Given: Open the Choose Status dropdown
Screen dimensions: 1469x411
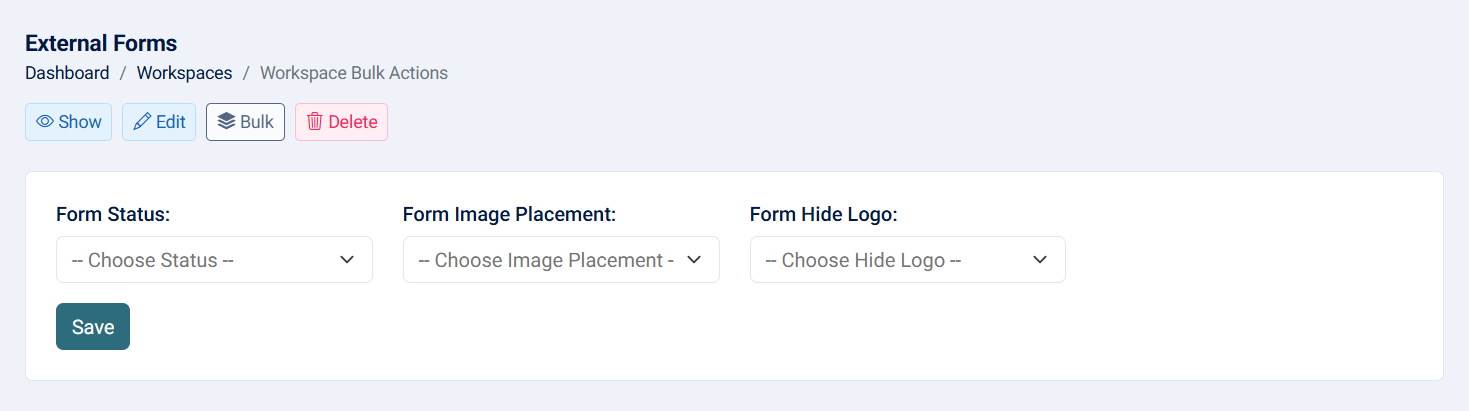Looking at the screenshot, I should coord(200,260).
